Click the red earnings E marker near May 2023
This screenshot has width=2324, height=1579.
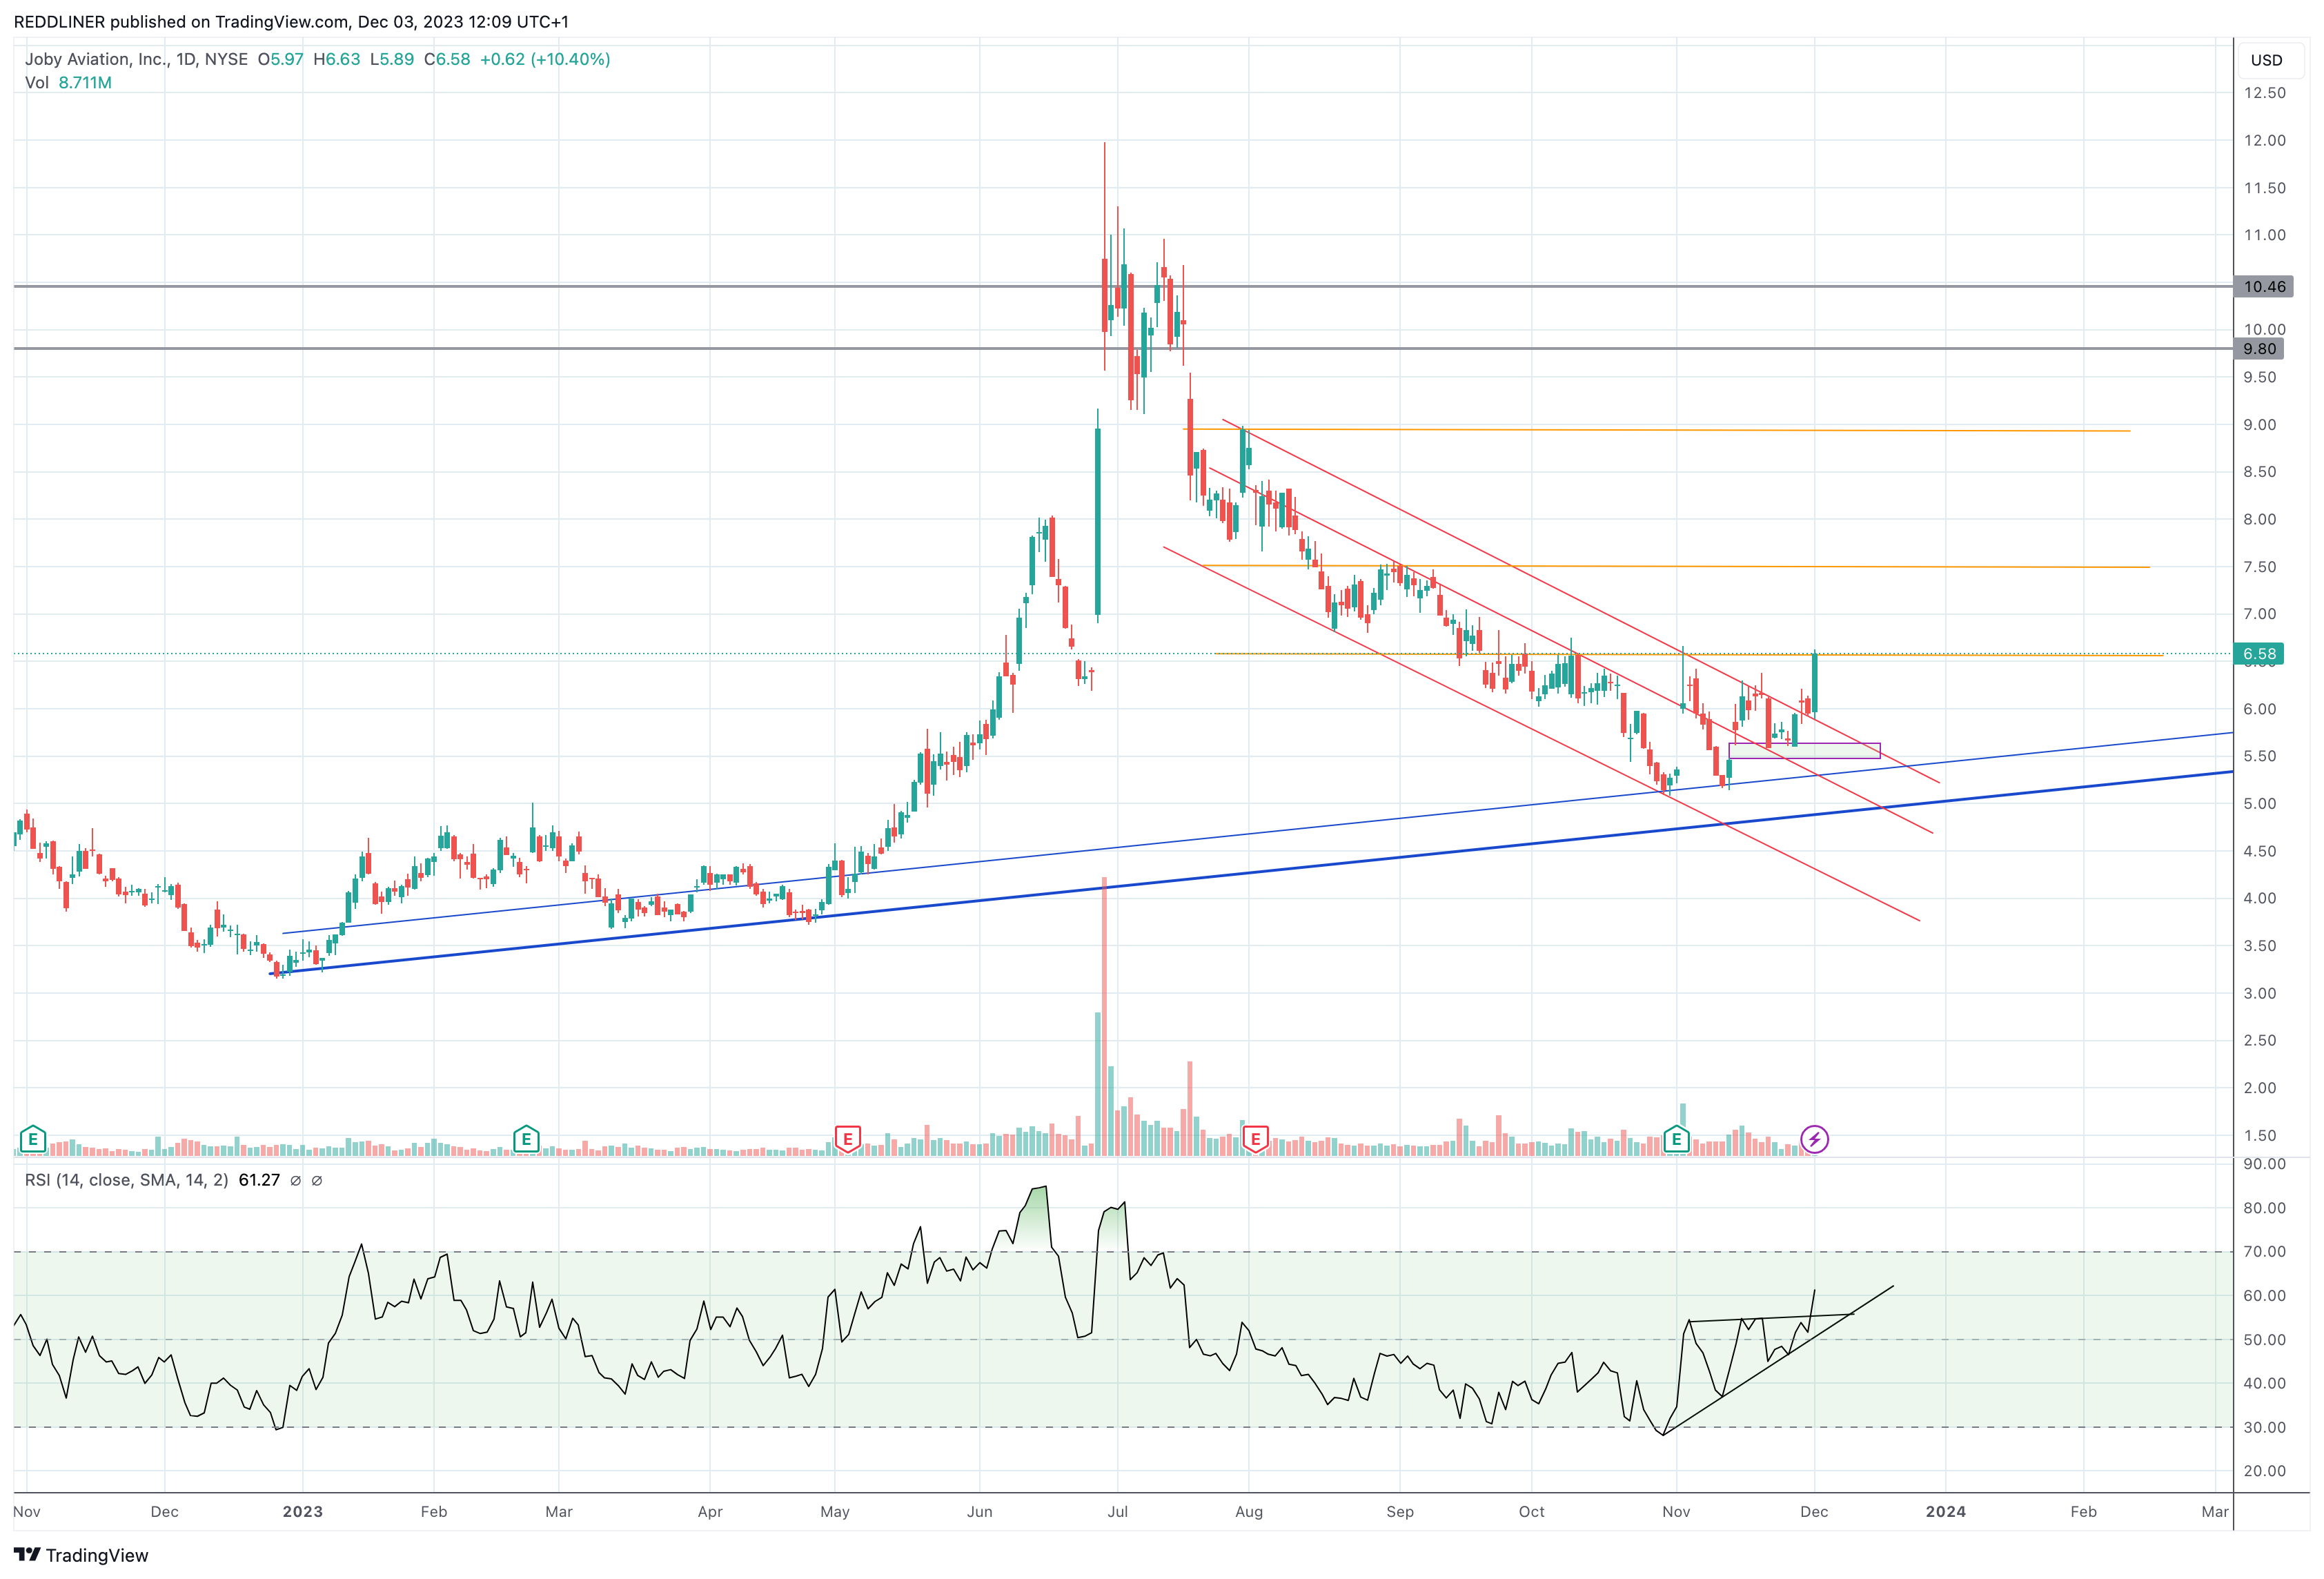(x=847, y=1138)
